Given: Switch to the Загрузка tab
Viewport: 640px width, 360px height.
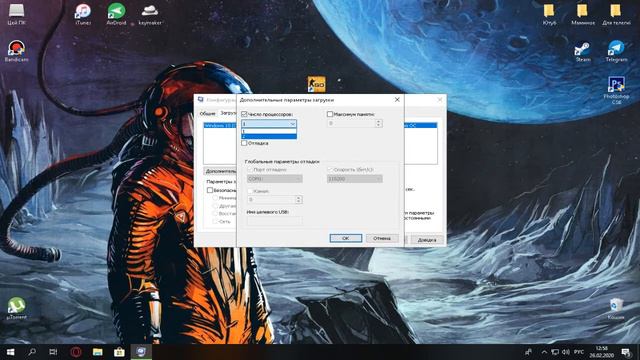Looking at the screenshot, I should (x=227, y=113).
